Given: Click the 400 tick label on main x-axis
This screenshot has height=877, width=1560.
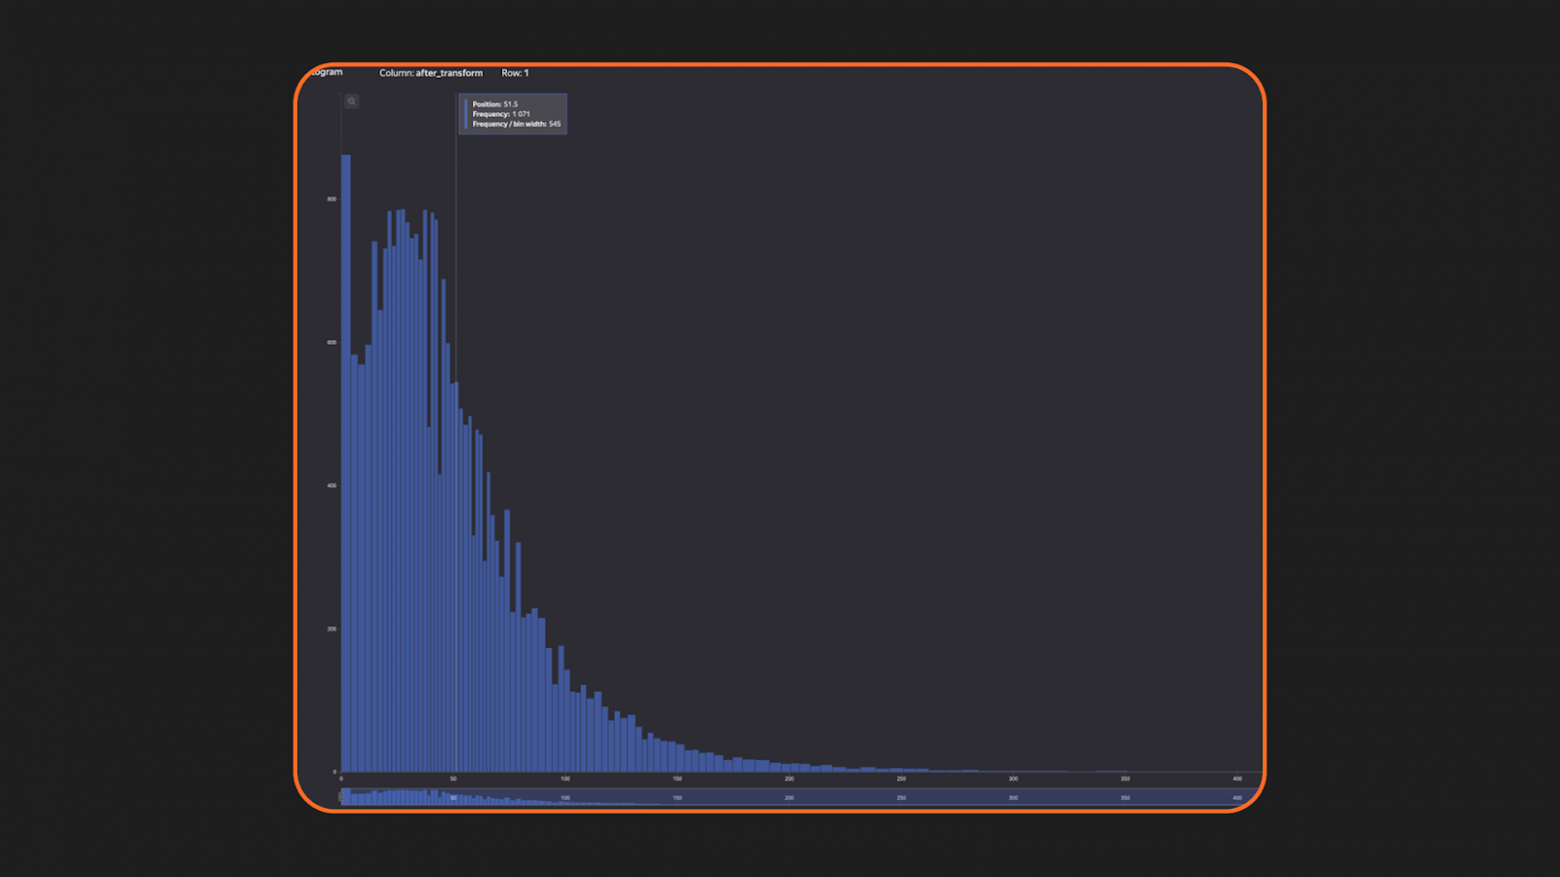Looking at the screenshot, I should tap(1237, 779).
